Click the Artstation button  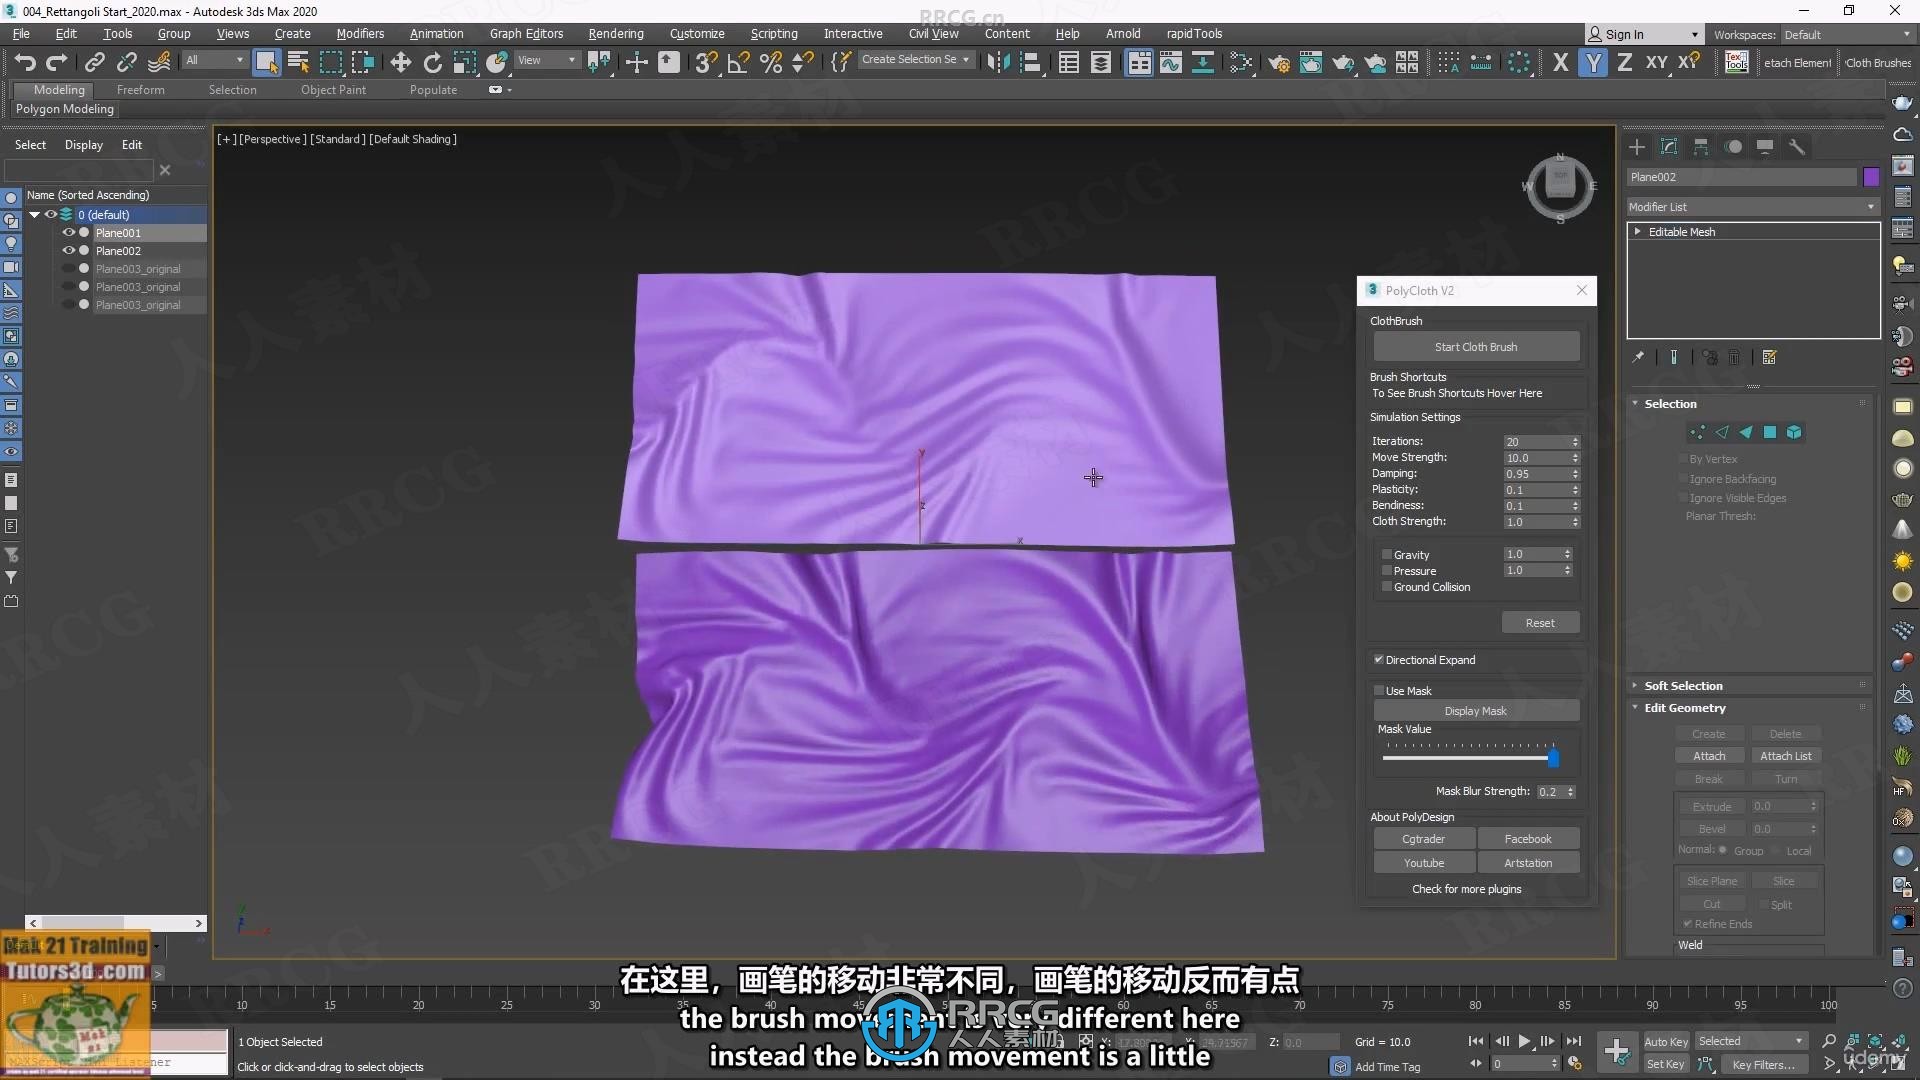coord(1528,863)
